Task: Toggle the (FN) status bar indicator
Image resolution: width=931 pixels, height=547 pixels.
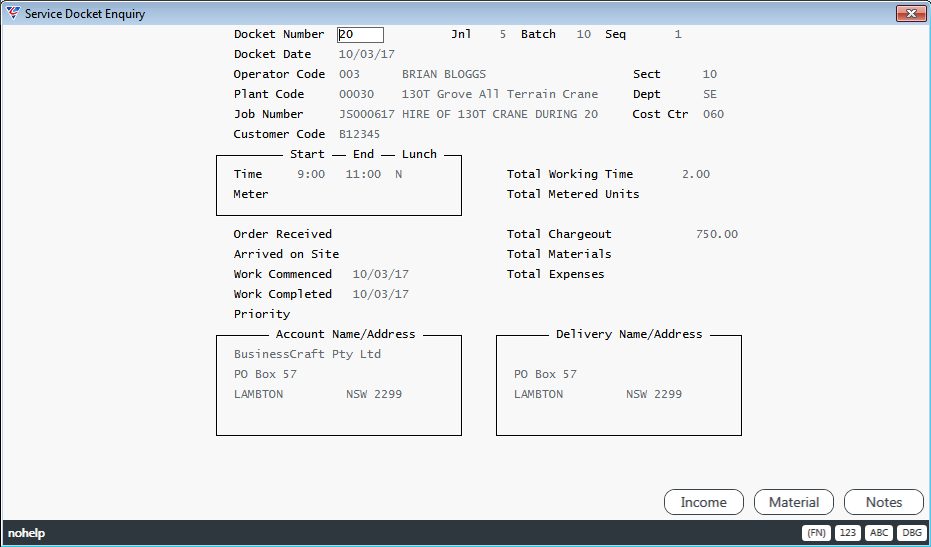Action: 816,533
